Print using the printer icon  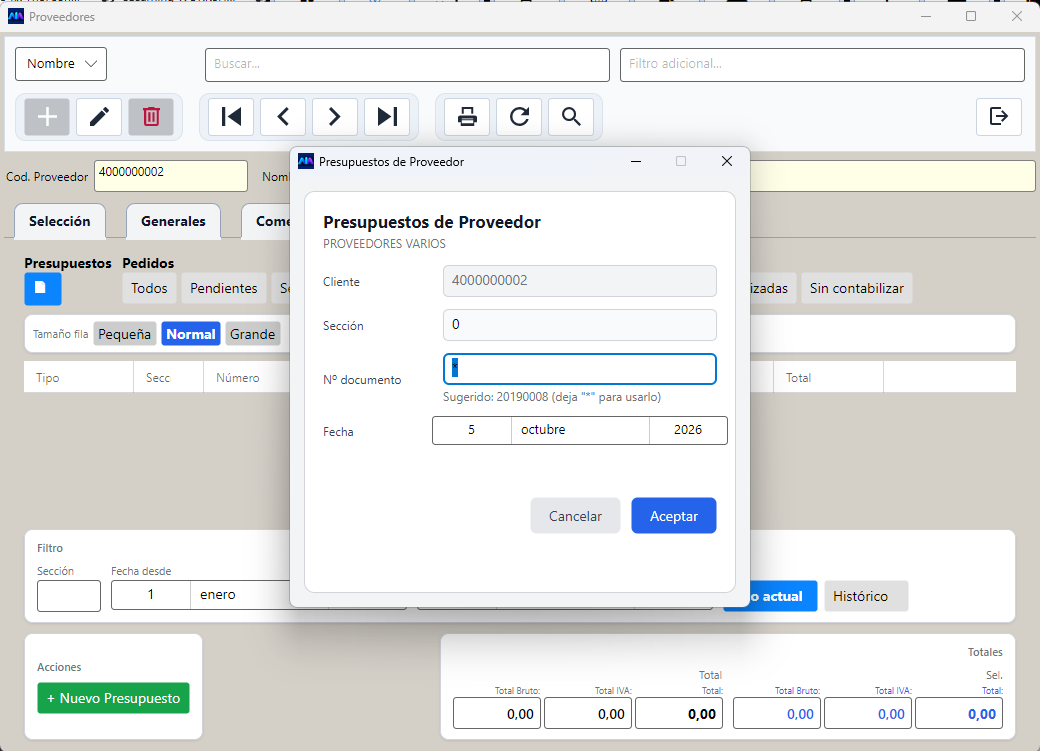click(467, 117)
